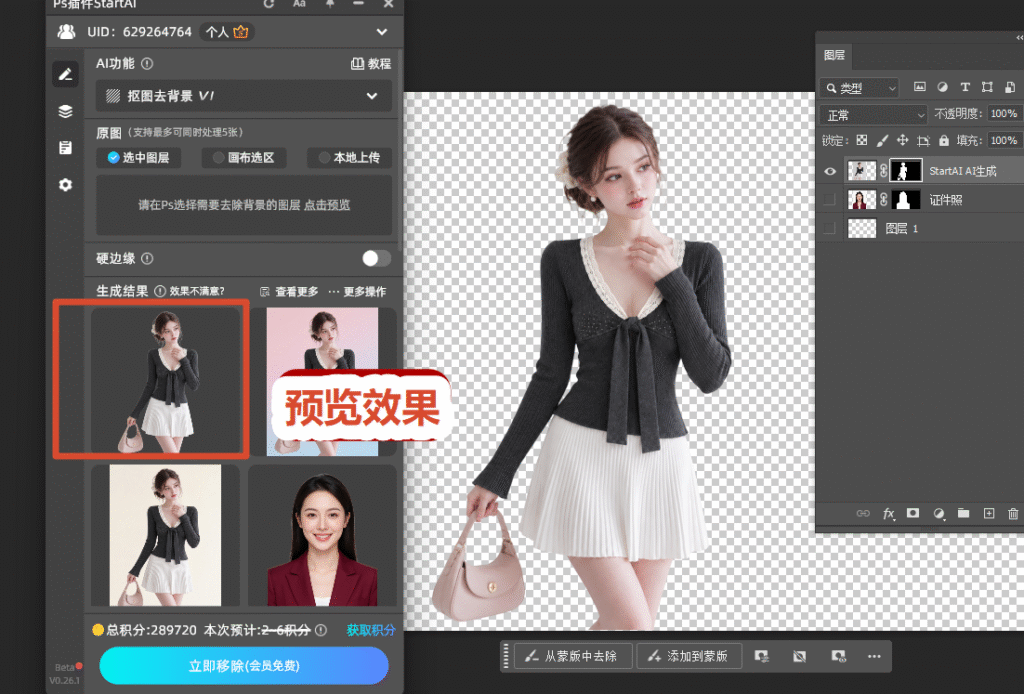Click the delete layer trash icon

[x=1013, y=514]
